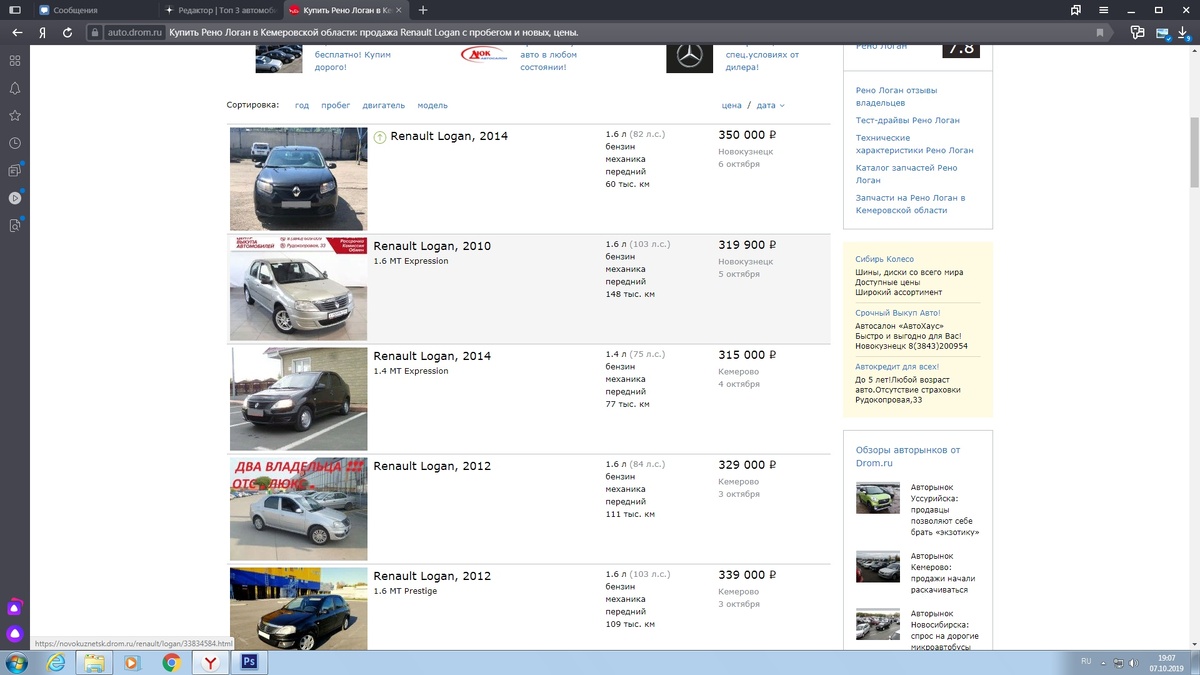Click the Mercedes logo ad banner

pyautogui.click(x=689, y=58)
